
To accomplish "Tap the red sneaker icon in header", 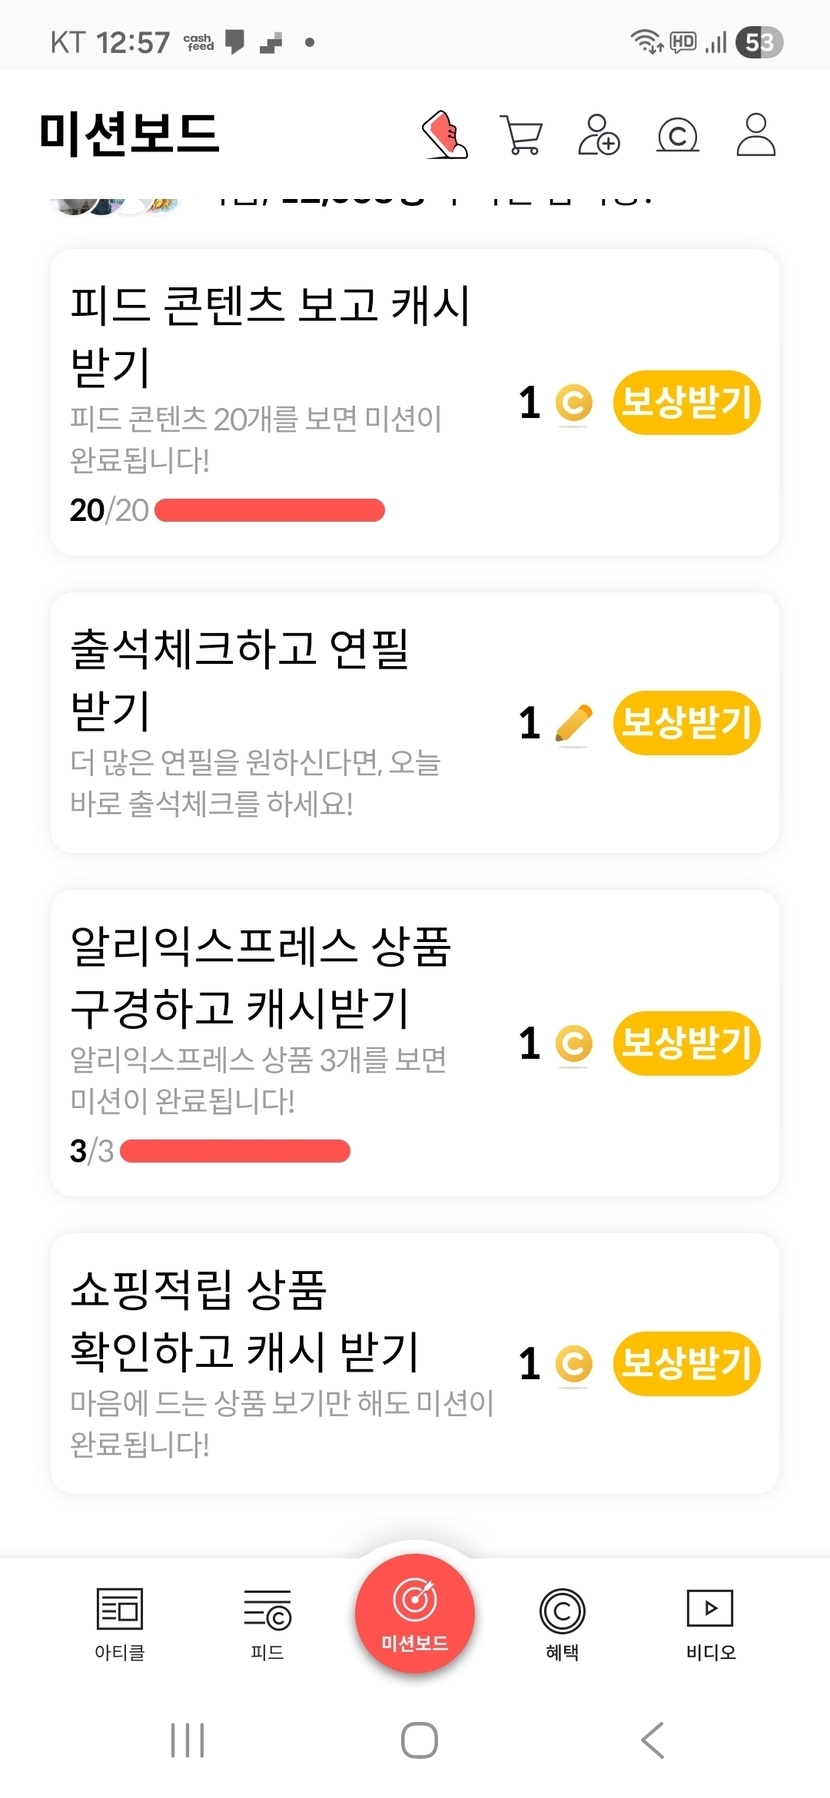I will coord(445,135).
